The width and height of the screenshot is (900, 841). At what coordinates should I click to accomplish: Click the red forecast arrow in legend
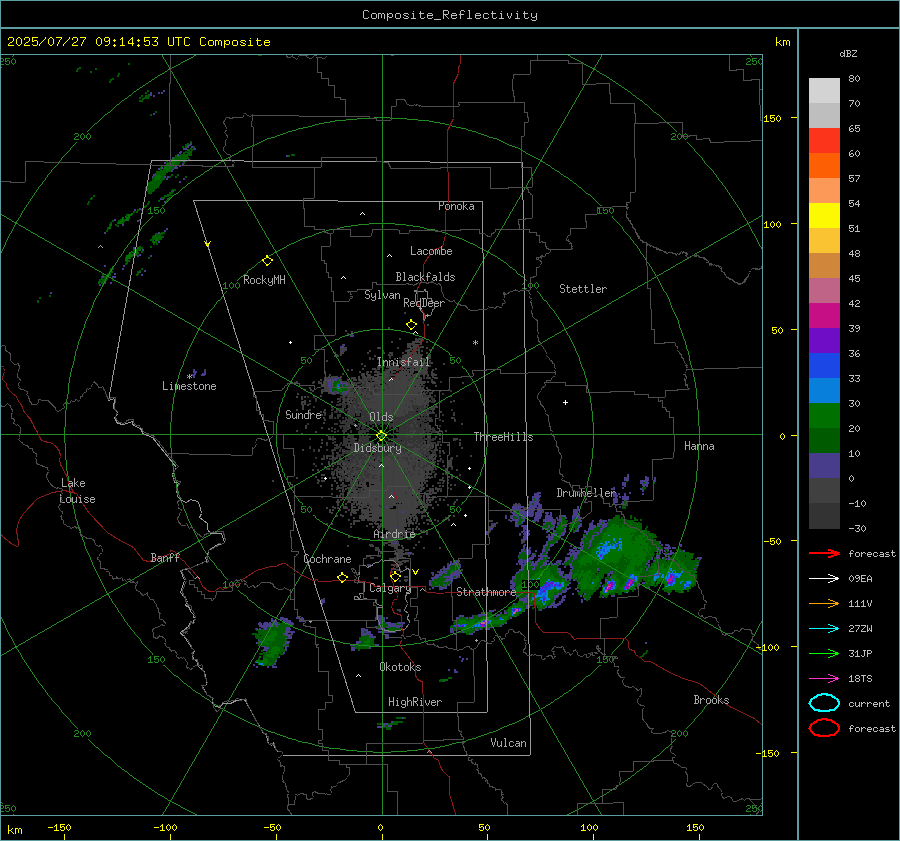(824, 553)
